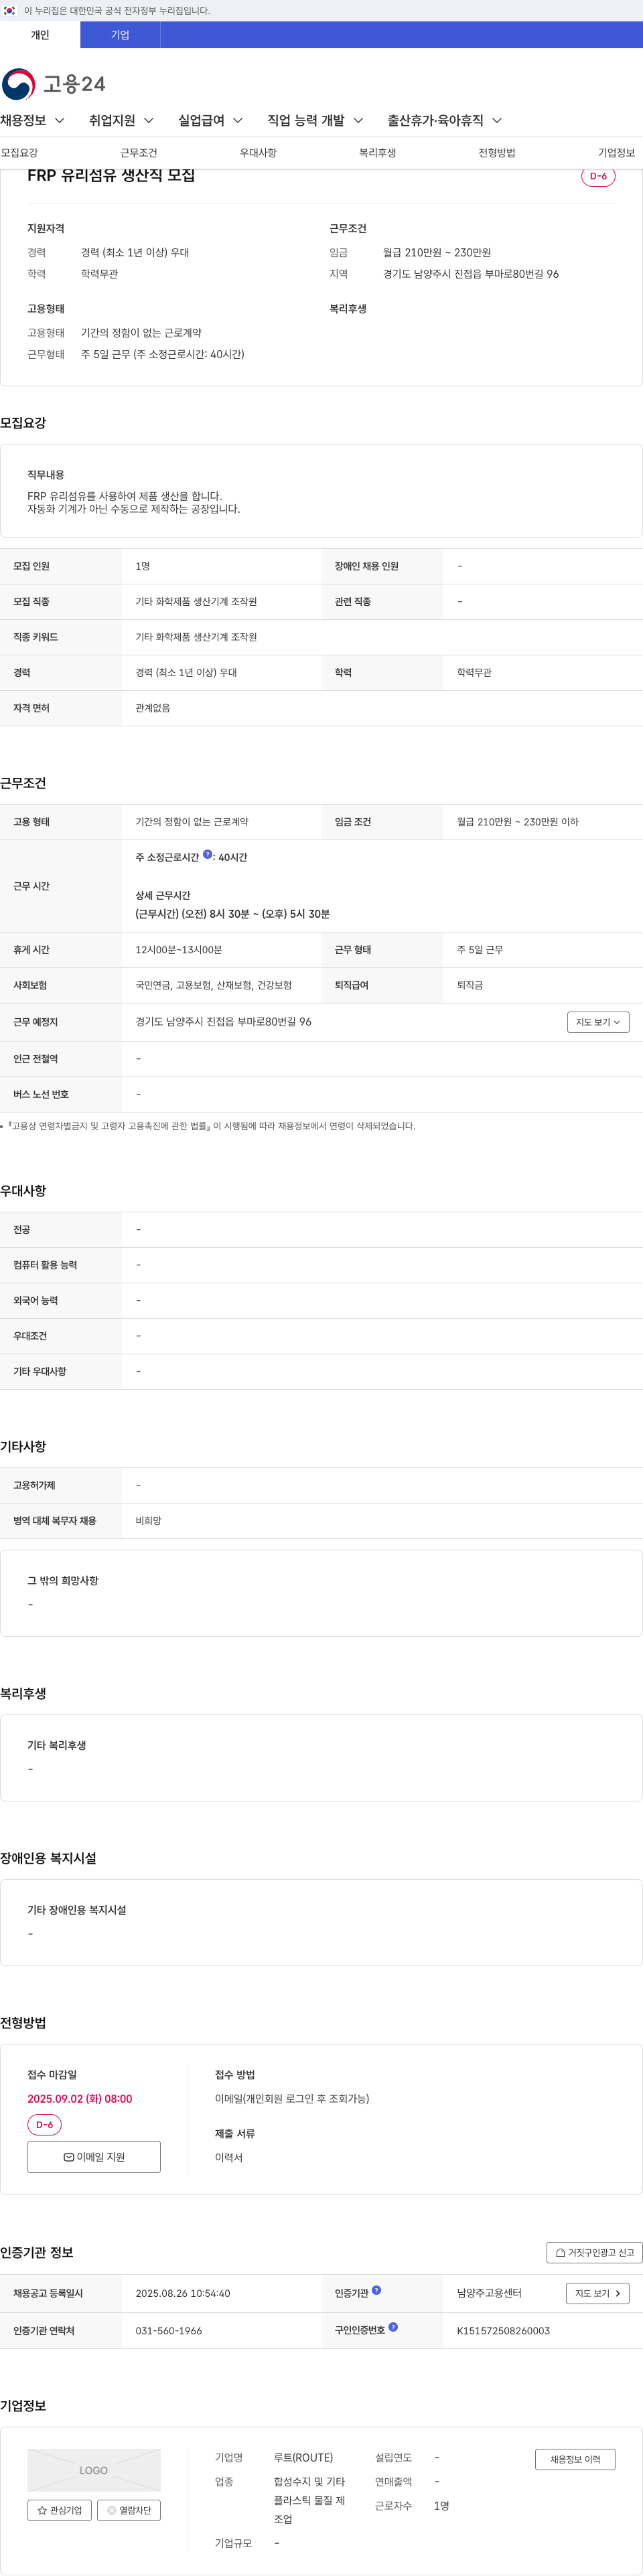Click the registration date 2025.08.26 10:54:40
Image resolution: width=643 pixels, height=2576 pixels.
[x=183, y=2294]
